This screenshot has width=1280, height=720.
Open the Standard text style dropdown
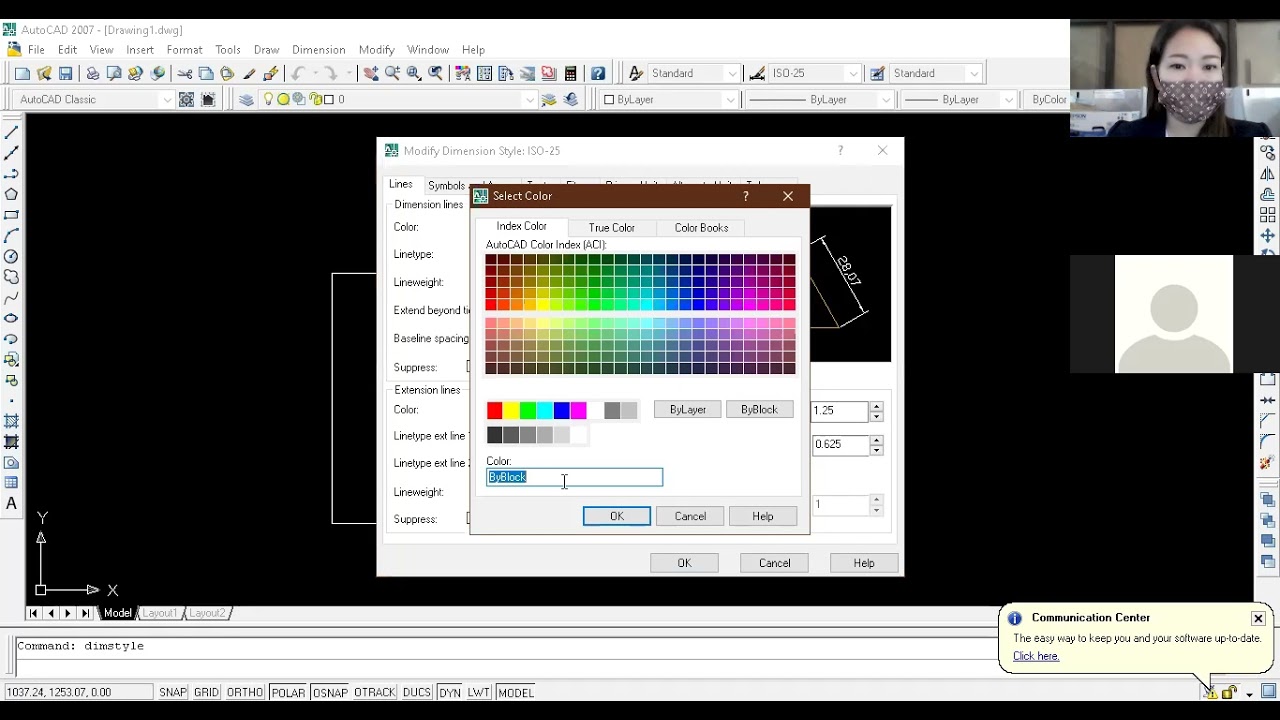tap(732, 73)
